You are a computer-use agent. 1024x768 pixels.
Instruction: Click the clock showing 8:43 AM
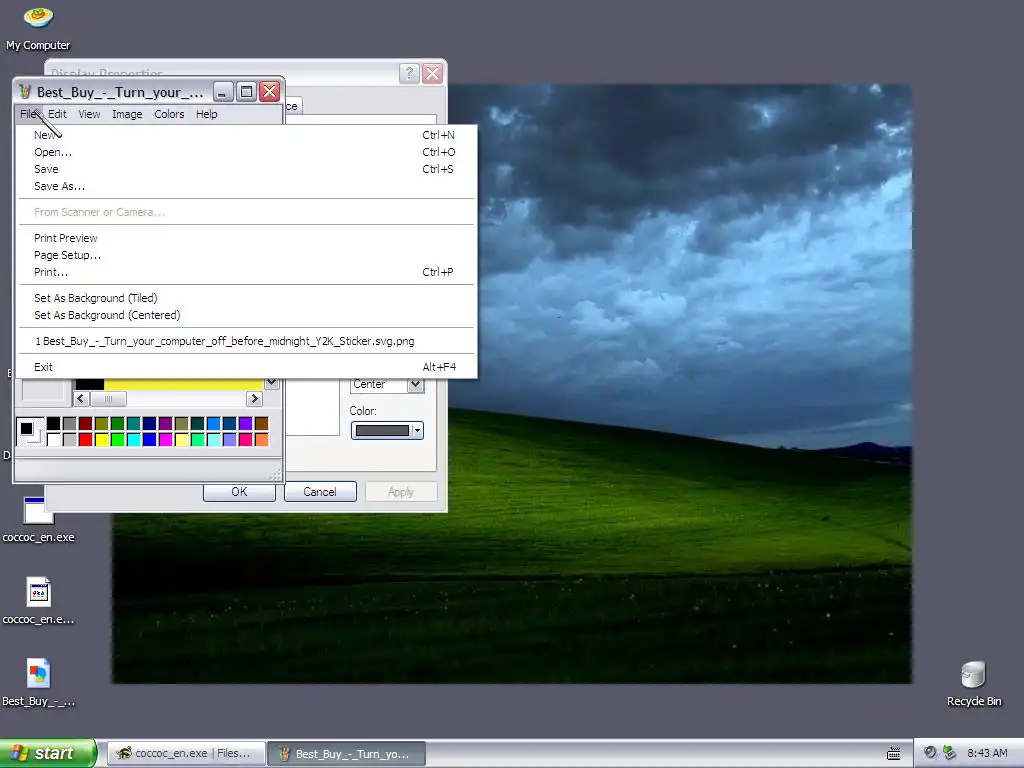(987, 753)
